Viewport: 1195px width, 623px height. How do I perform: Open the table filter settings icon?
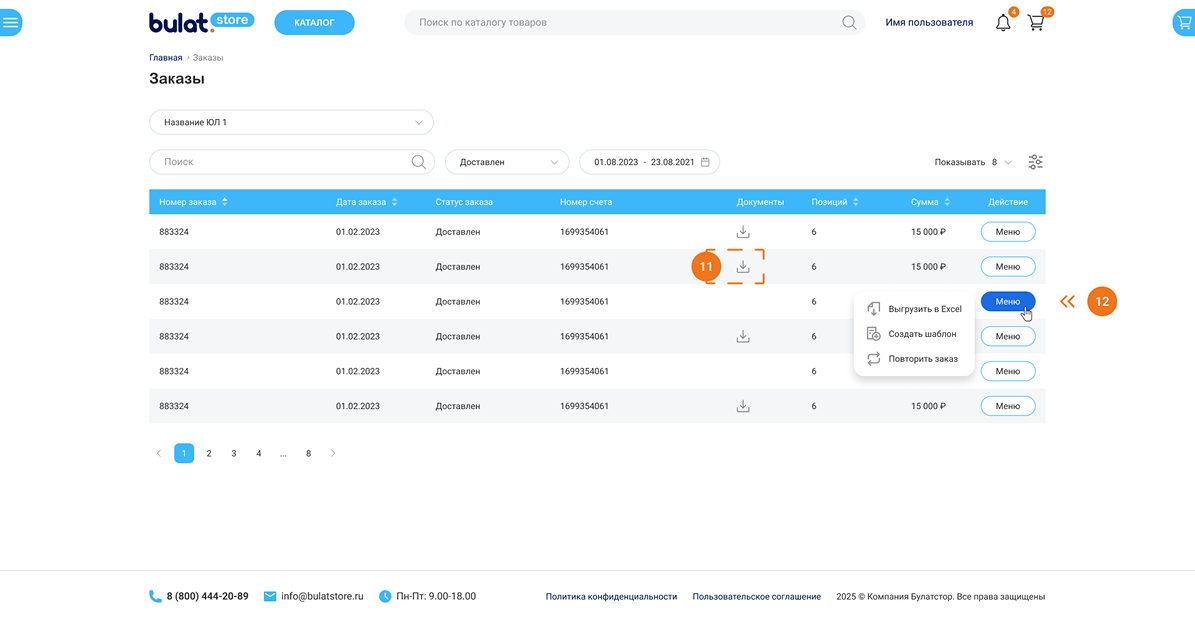[x=1035, y=162]
